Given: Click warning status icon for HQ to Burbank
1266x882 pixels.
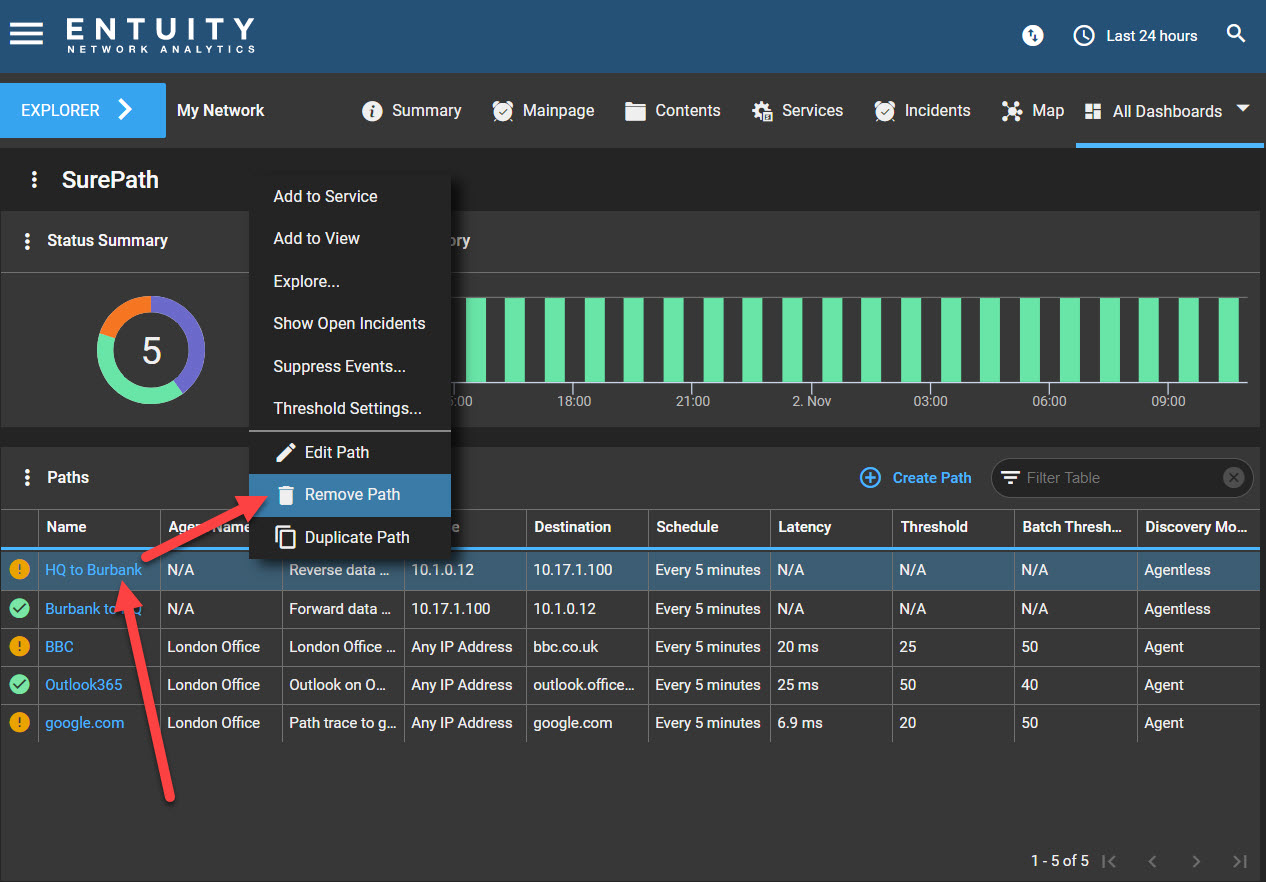Looking at the screenshot, I should point(19,570).
